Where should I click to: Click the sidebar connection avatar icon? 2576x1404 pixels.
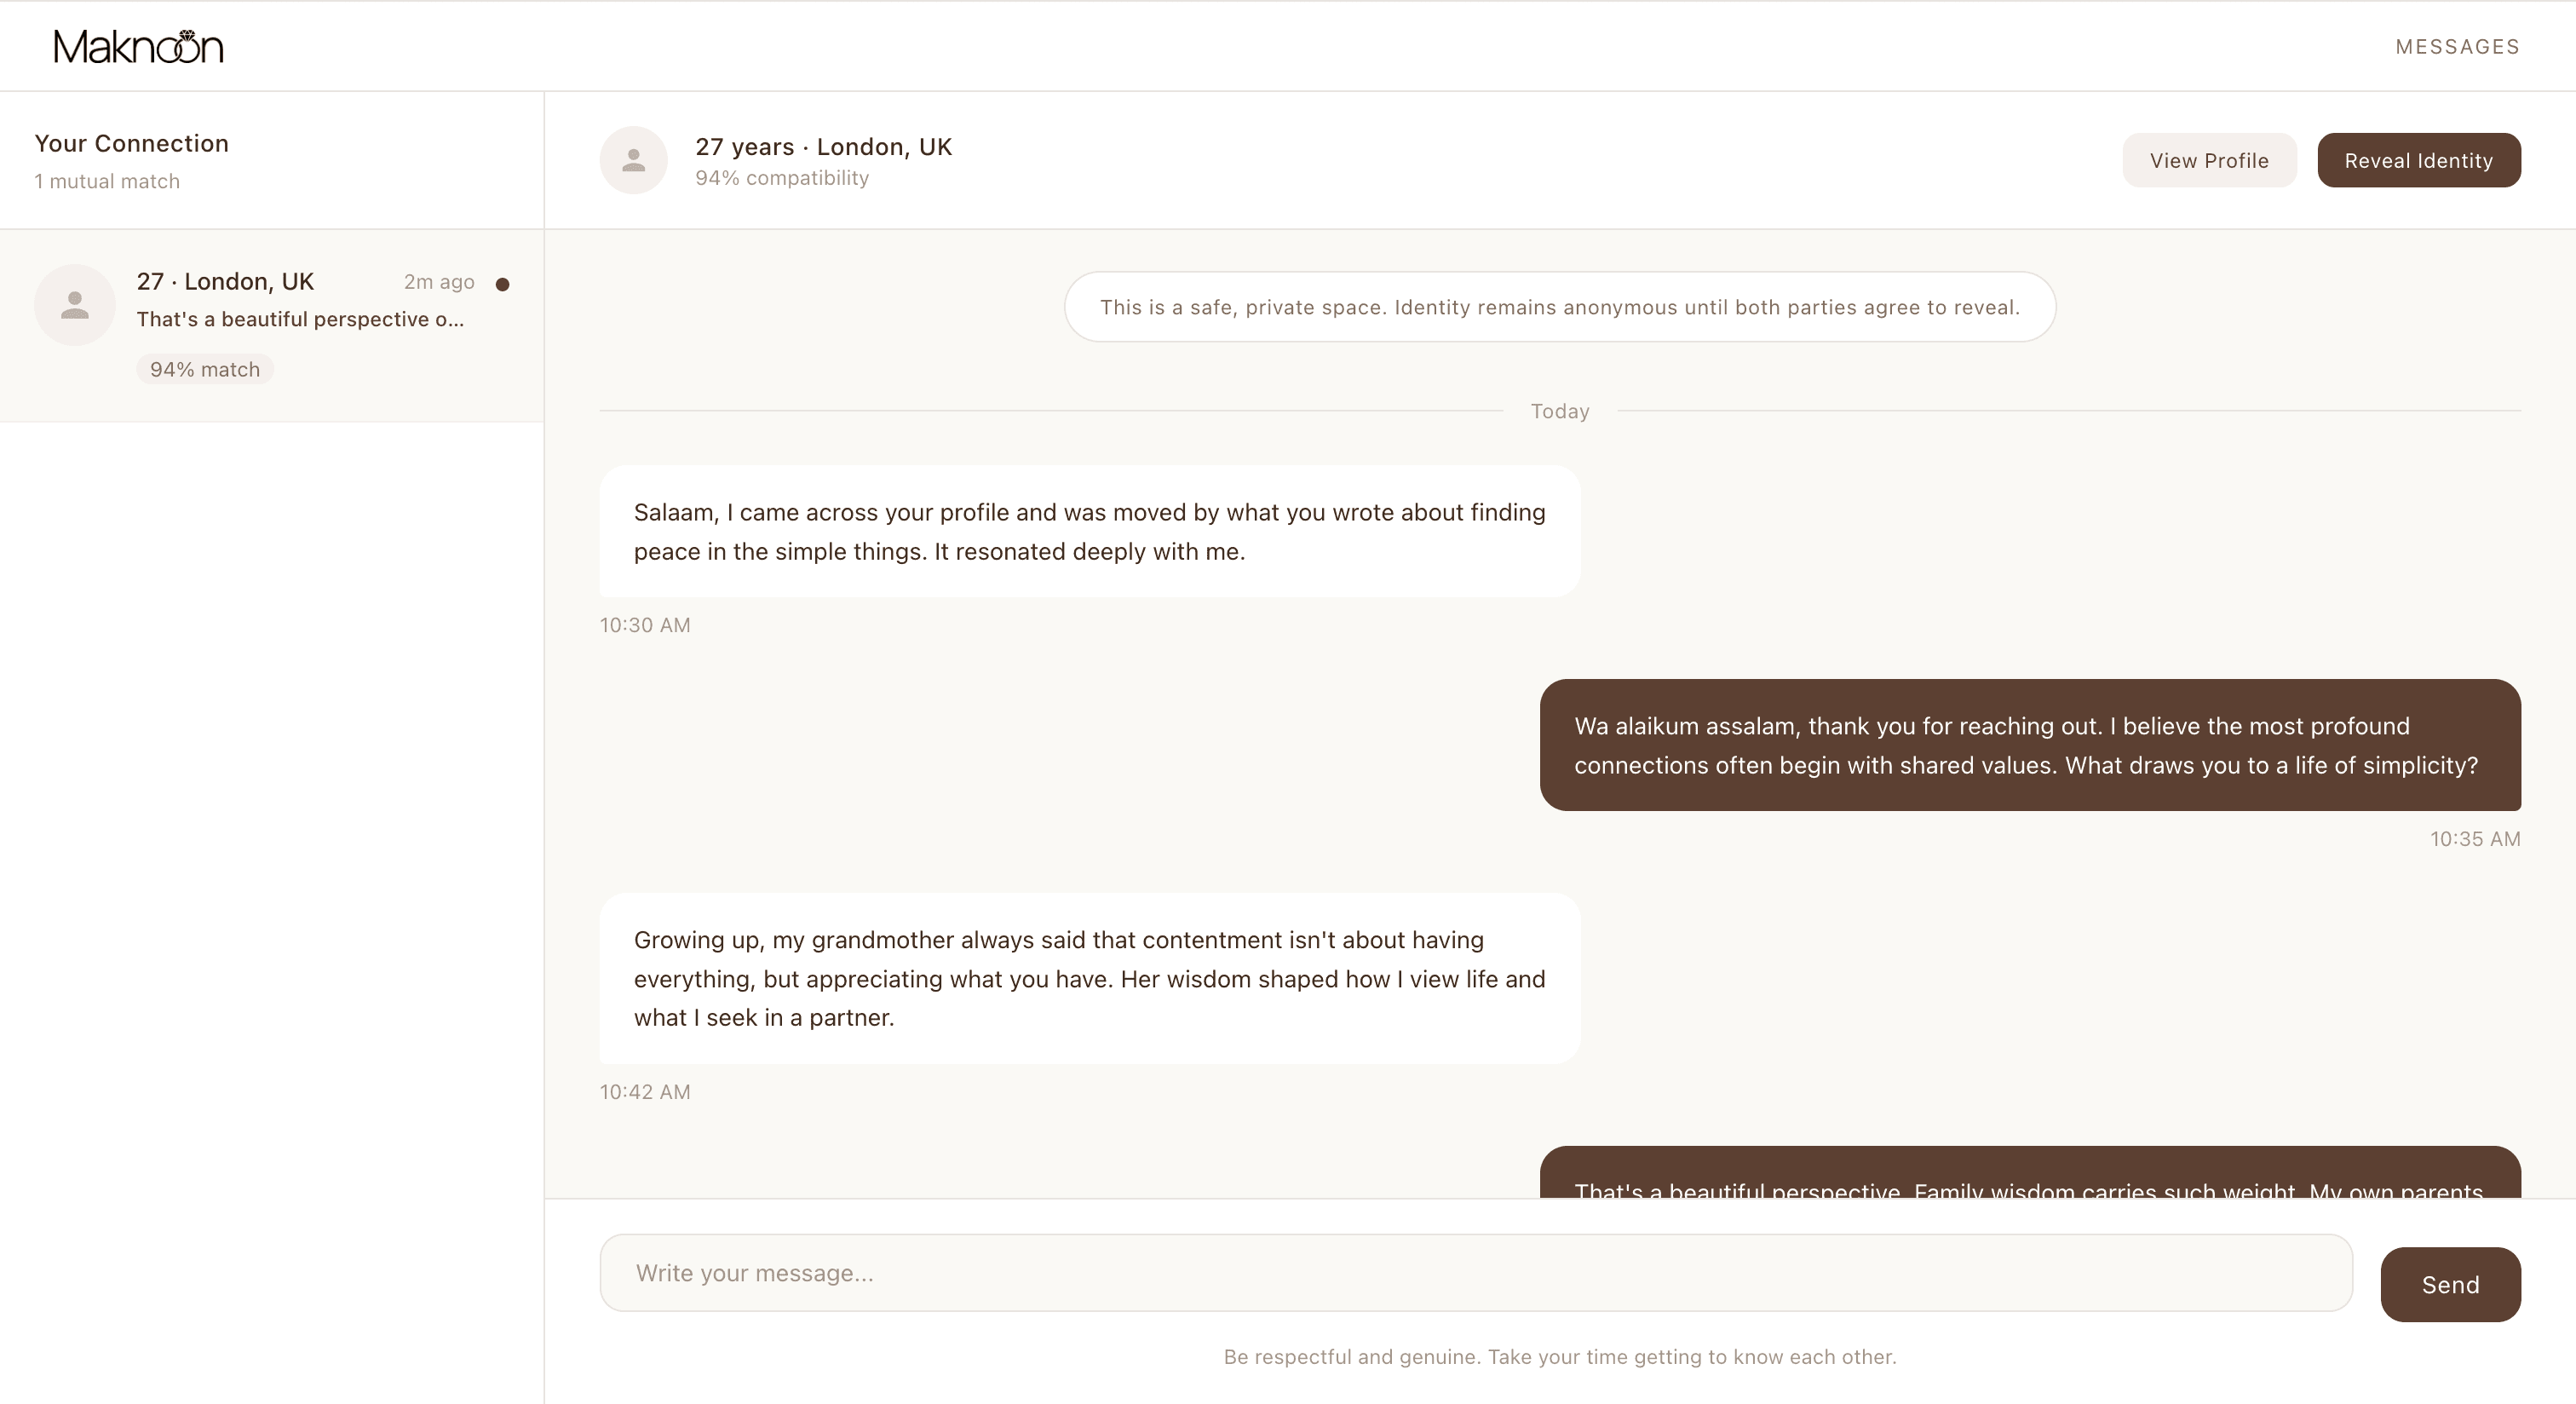[x=75, y=305]
